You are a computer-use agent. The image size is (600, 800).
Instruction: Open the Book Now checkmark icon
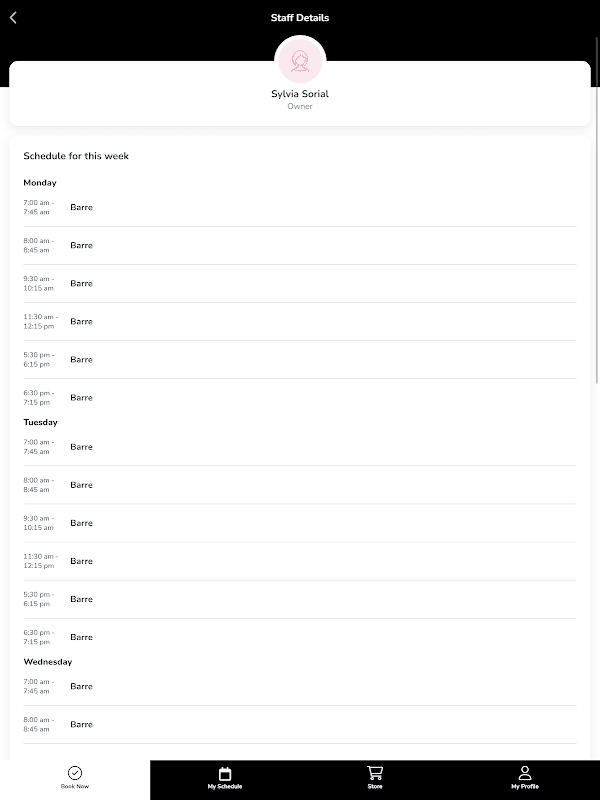coord(75,772)
